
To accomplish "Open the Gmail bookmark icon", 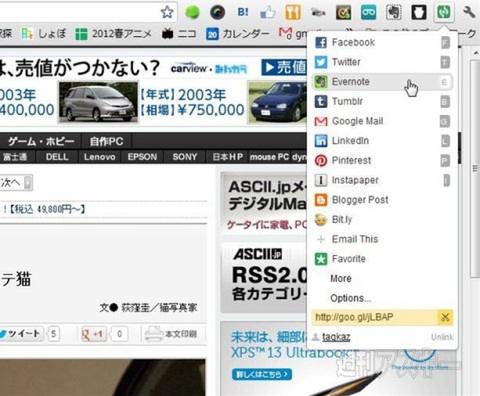I will click(285, 34).
